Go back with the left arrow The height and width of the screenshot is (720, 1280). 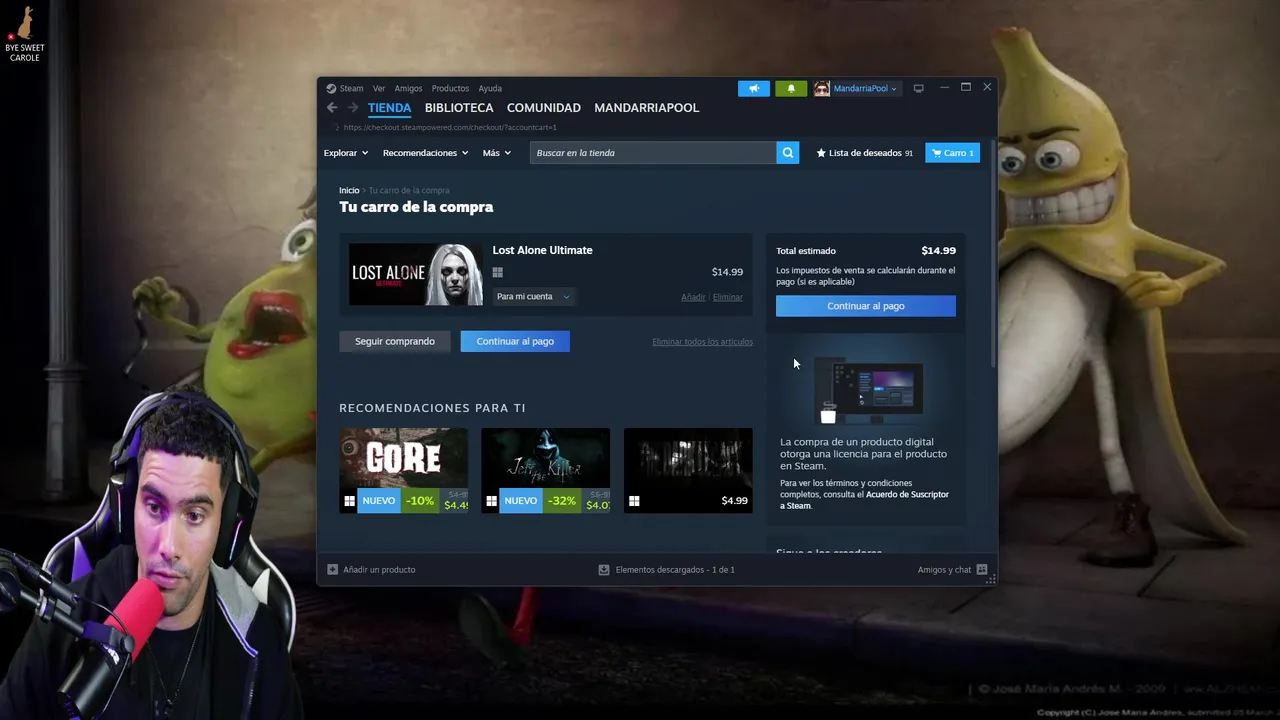[x=332, y=108]
